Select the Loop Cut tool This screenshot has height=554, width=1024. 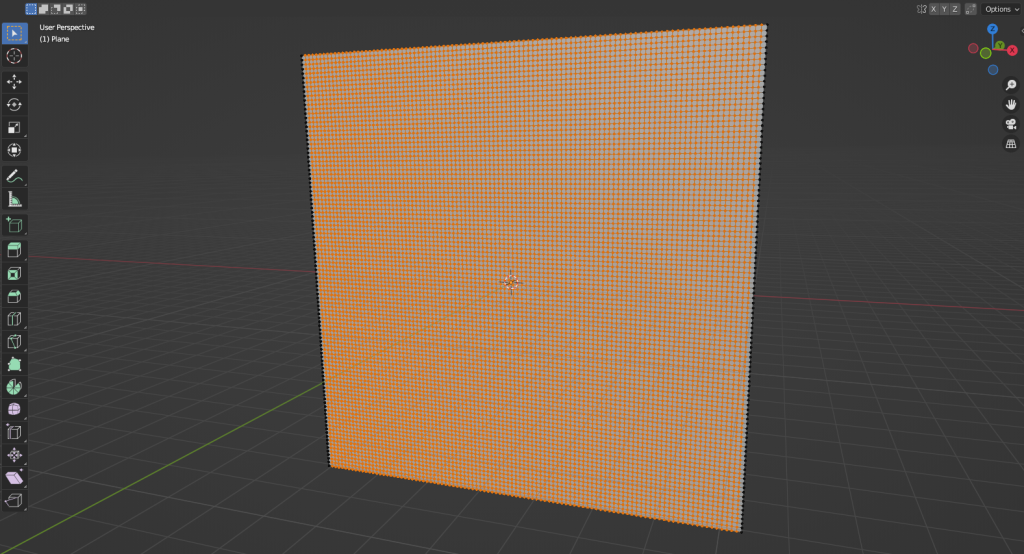(14, 319)
